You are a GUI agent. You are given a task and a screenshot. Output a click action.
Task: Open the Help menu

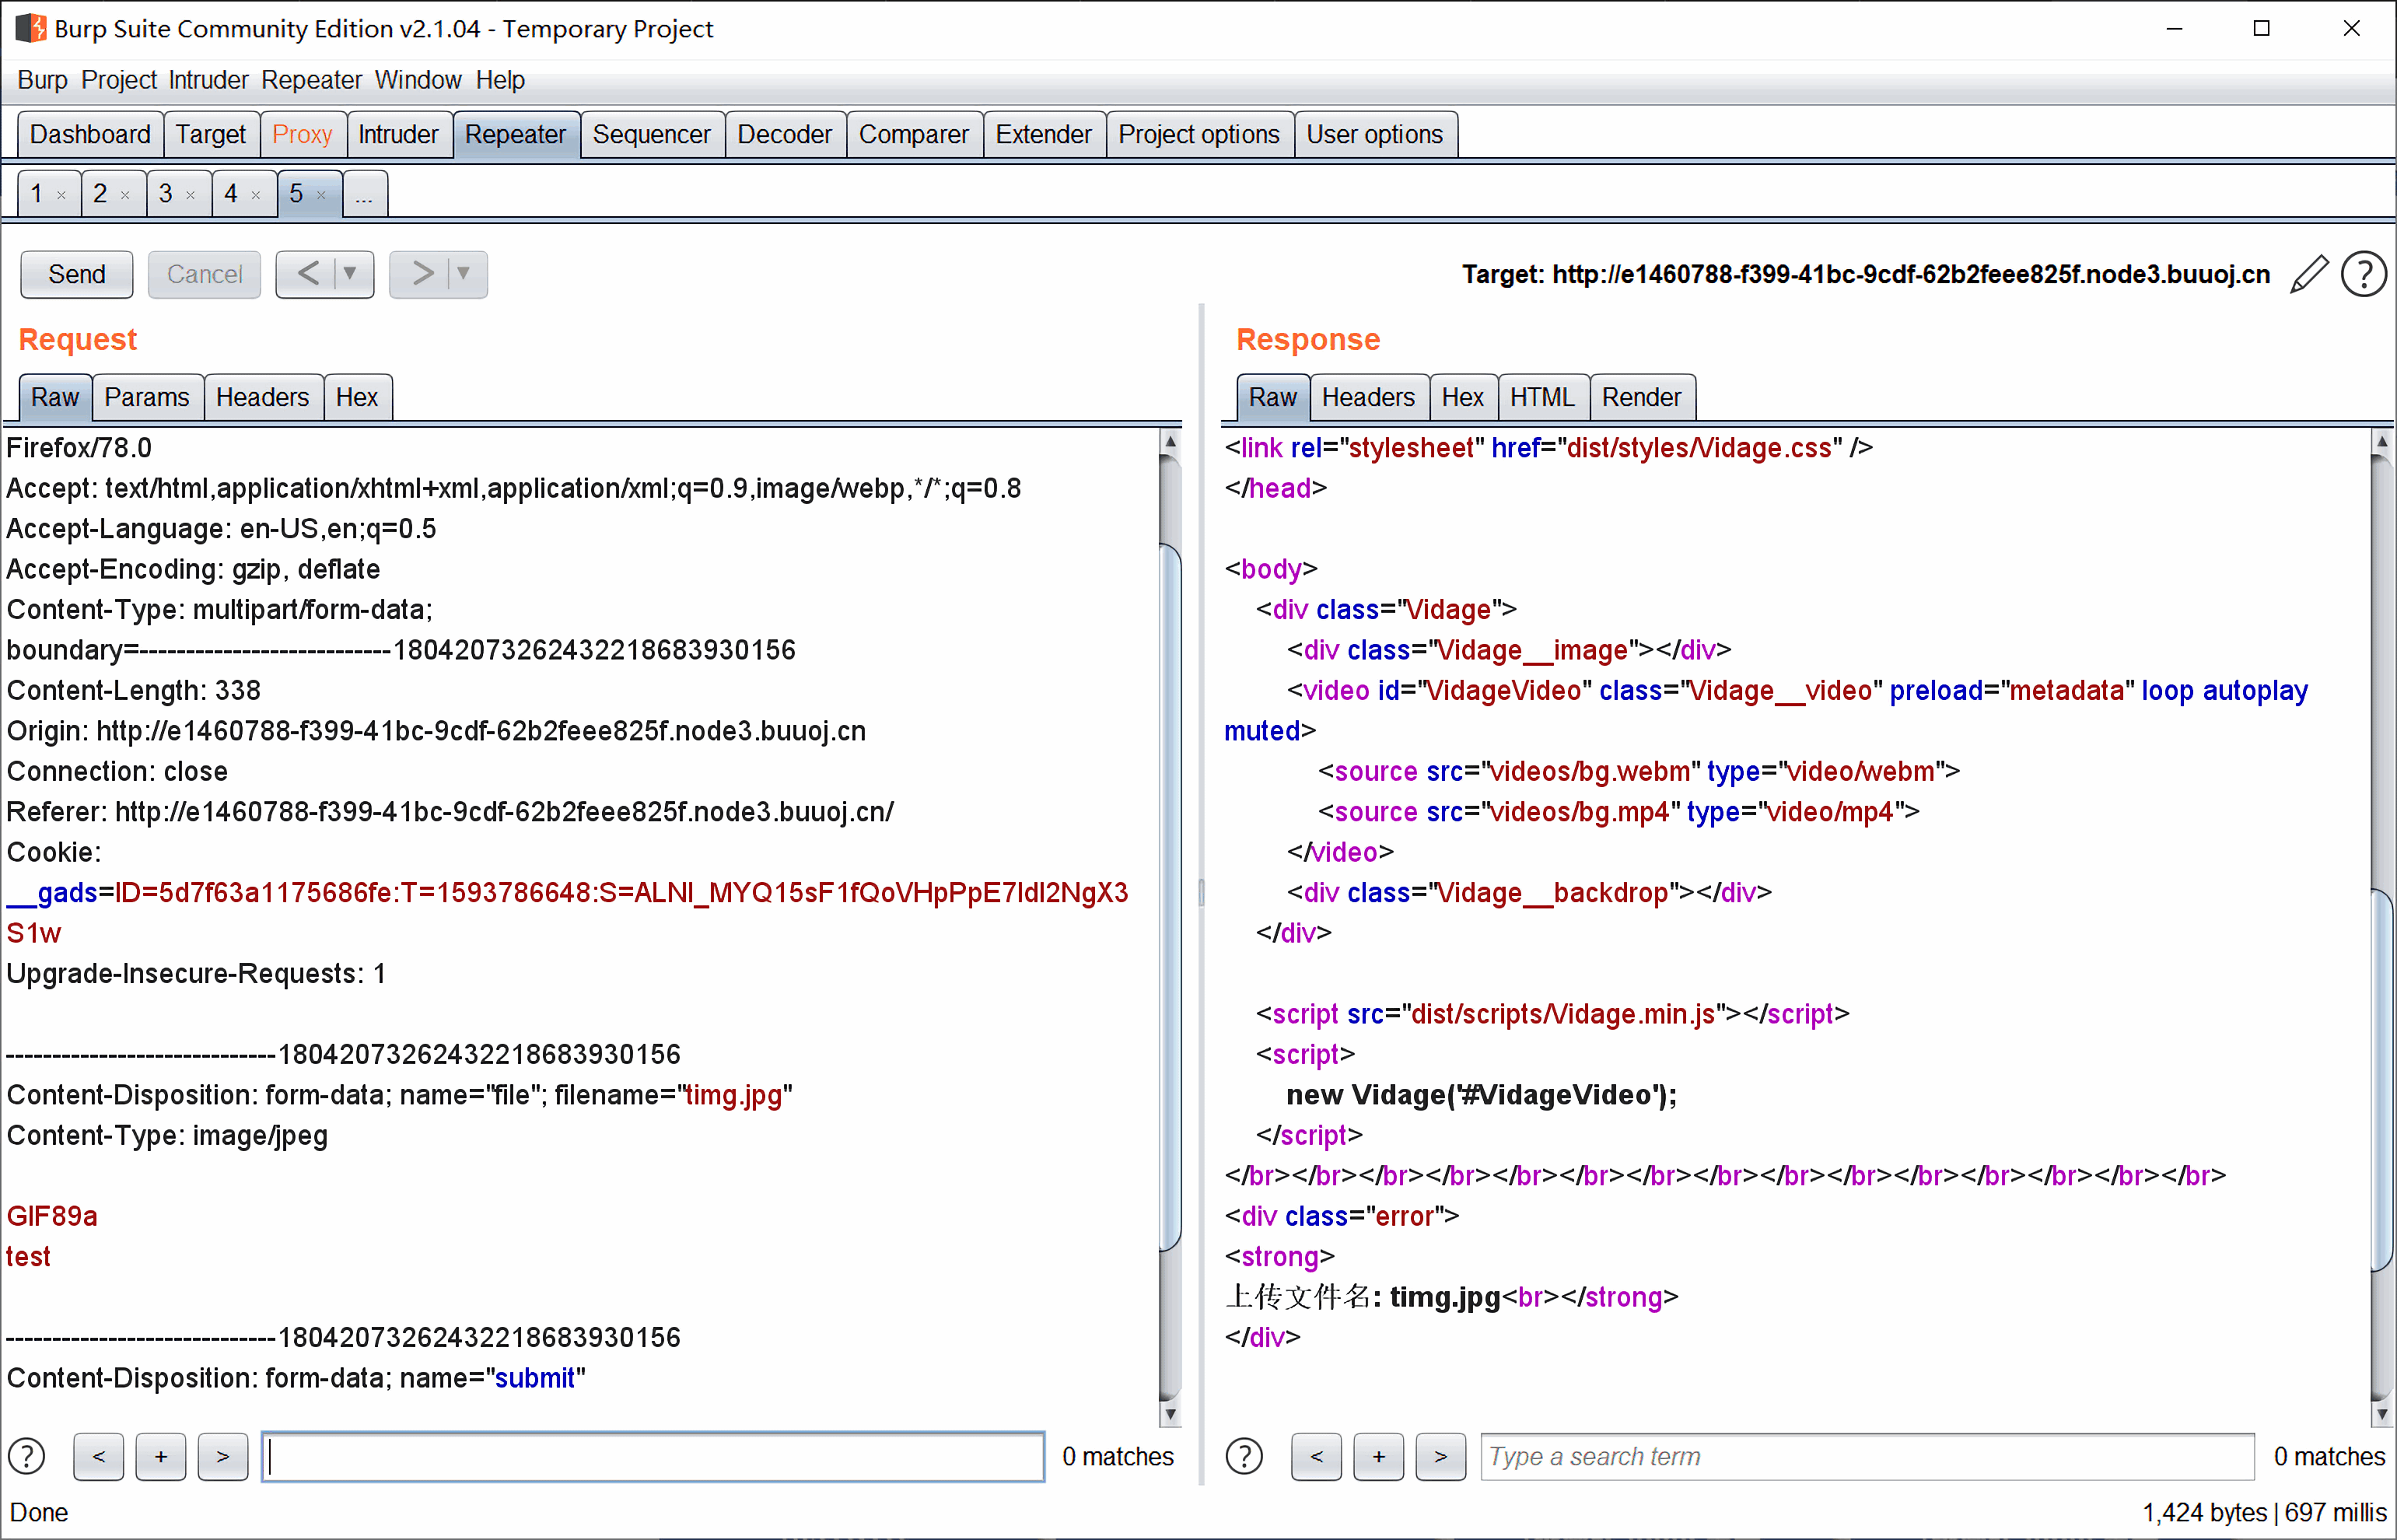500,80
